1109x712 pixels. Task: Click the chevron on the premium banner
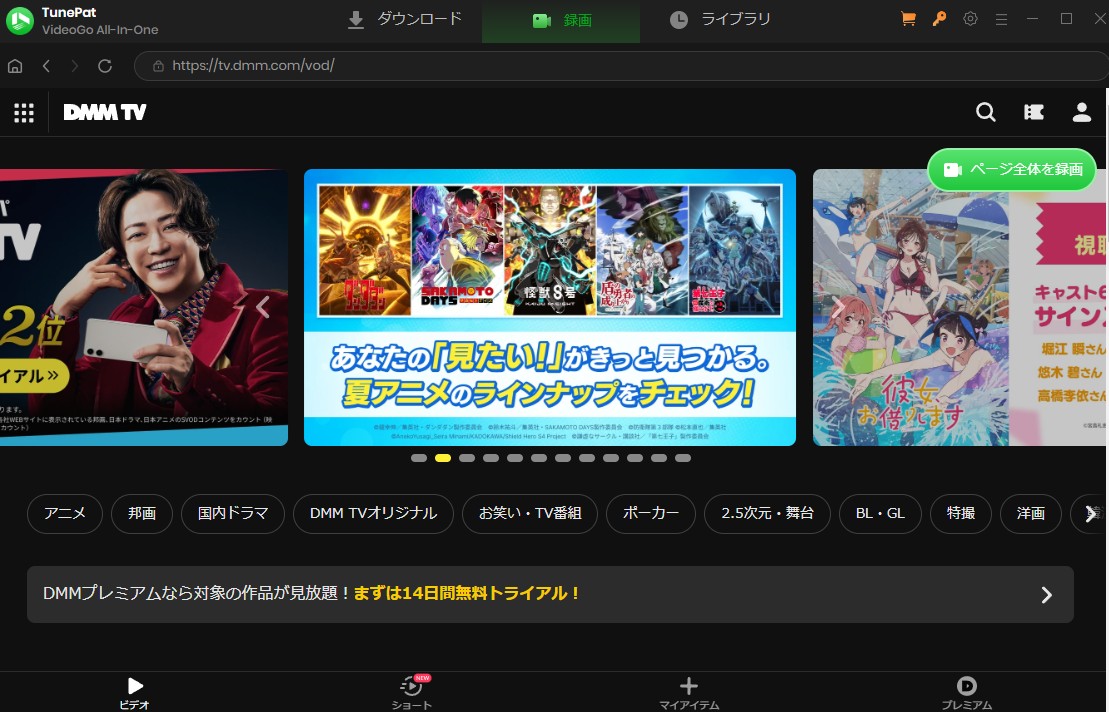pos(1047,595)
